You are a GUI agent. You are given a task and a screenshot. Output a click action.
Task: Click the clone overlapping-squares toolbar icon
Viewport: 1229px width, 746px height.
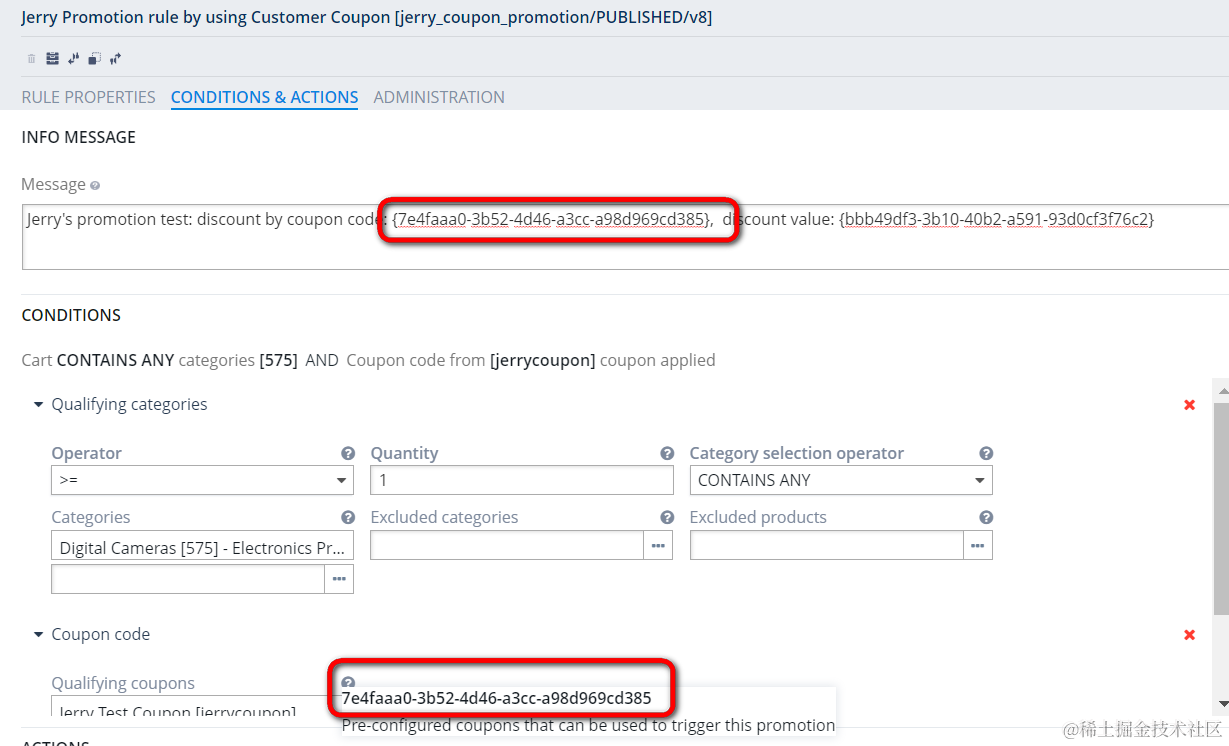point(94,59)
